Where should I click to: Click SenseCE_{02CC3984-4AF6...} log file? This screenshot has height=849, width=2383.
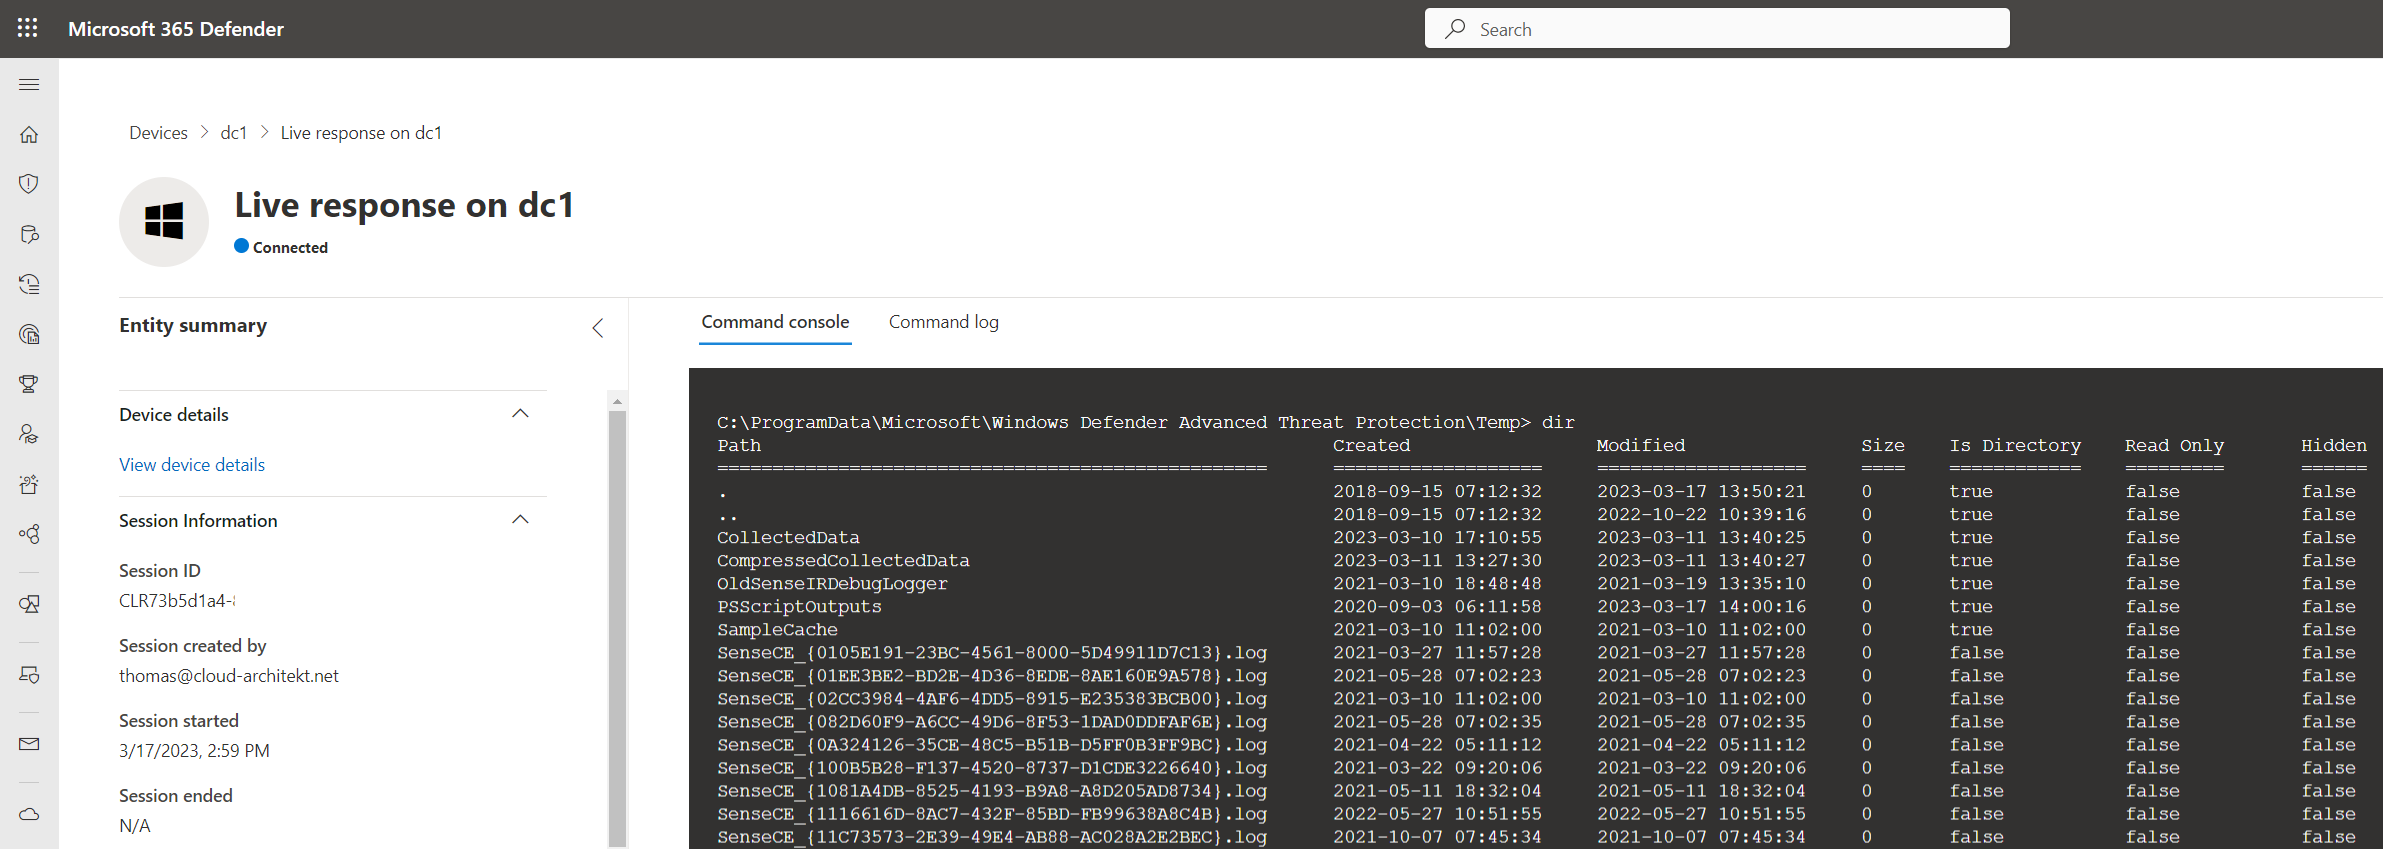tap(992, 698)
